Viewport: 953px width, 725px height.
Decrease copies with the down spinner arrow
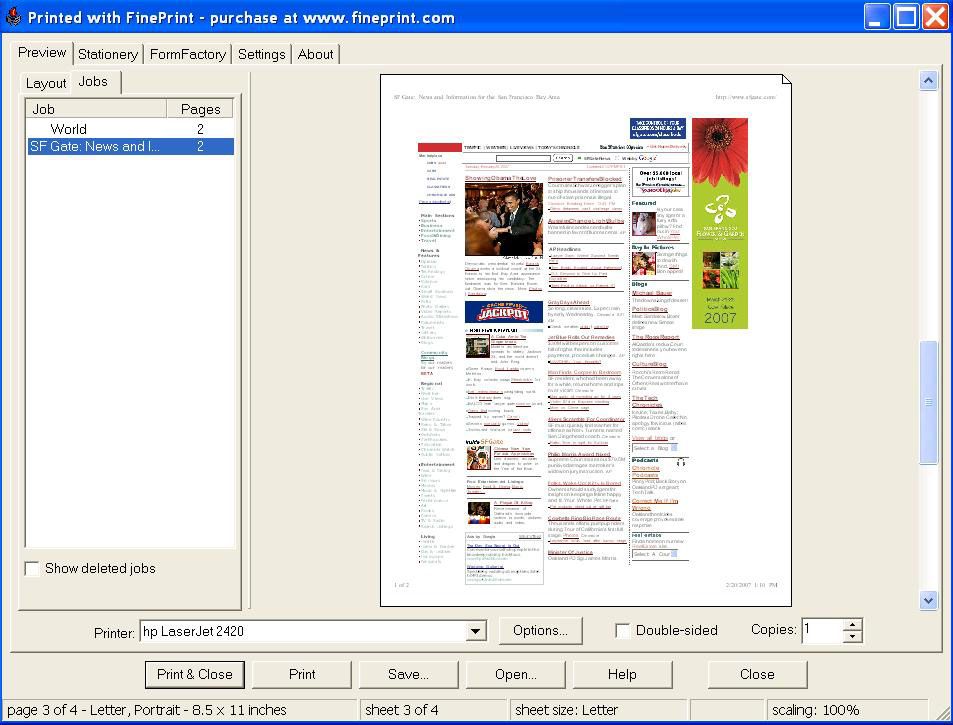852,637
